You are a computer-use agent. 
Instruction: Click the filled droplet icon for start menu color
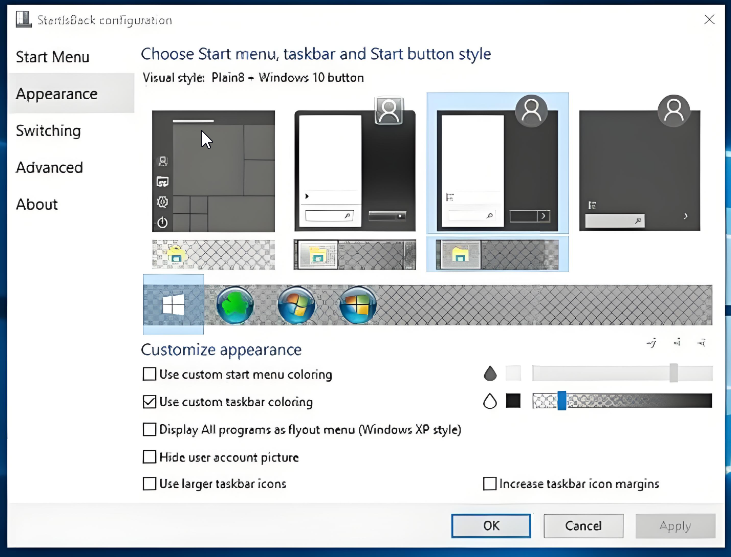pos(490,374)
